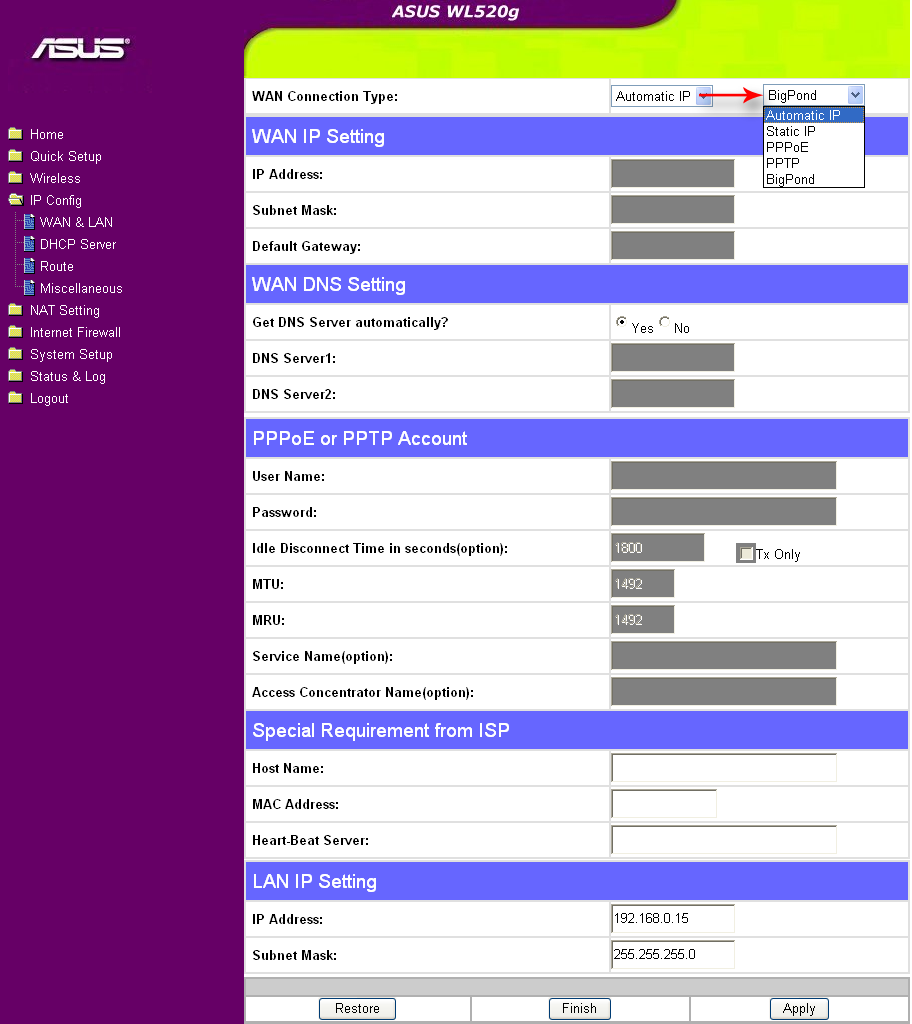Screen dimensions: 912x1024
Task: Click the Finish button
Action: (x=579, y=1008)
